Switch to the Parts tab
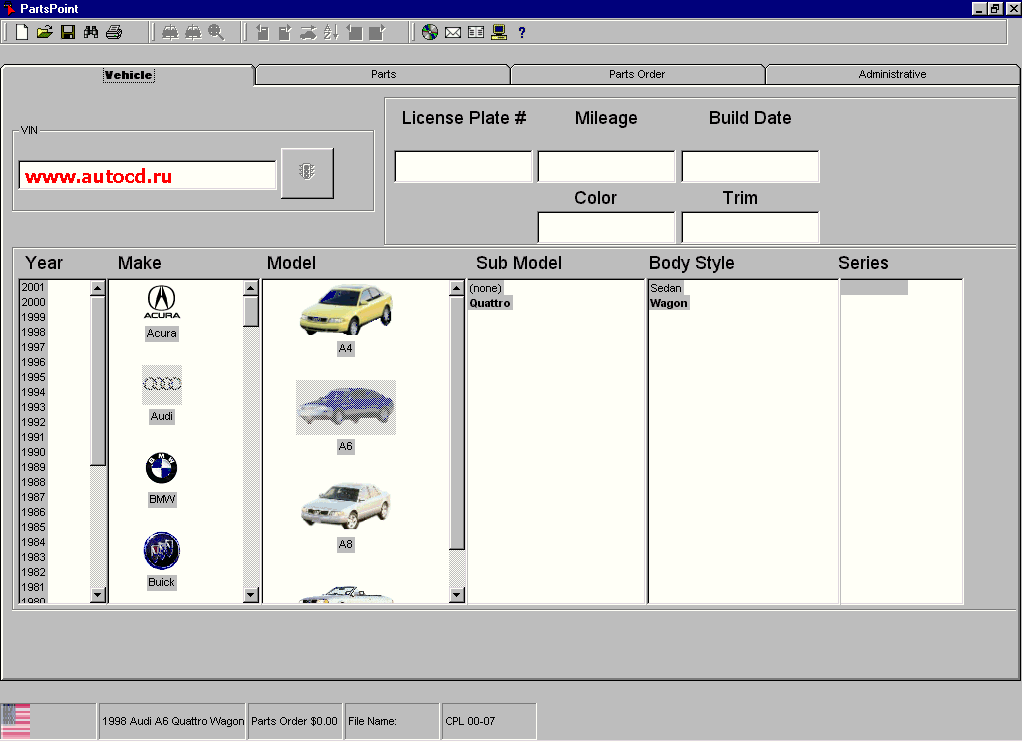The width and height of the screenshot is (1022, 742). pos(383,74)
